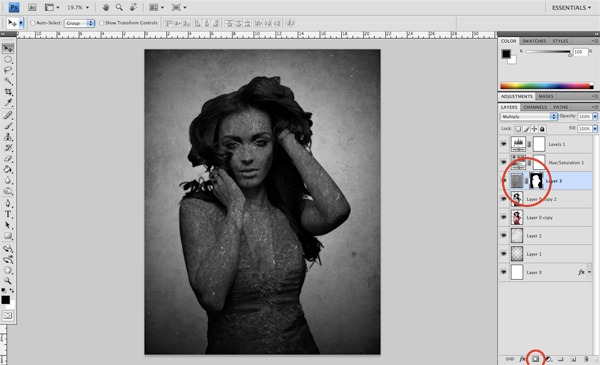Screen dimensions: 600x365
Task: Select the Elliptical Marquee tool
Action: pyautogui.click(x=8, y=60)
